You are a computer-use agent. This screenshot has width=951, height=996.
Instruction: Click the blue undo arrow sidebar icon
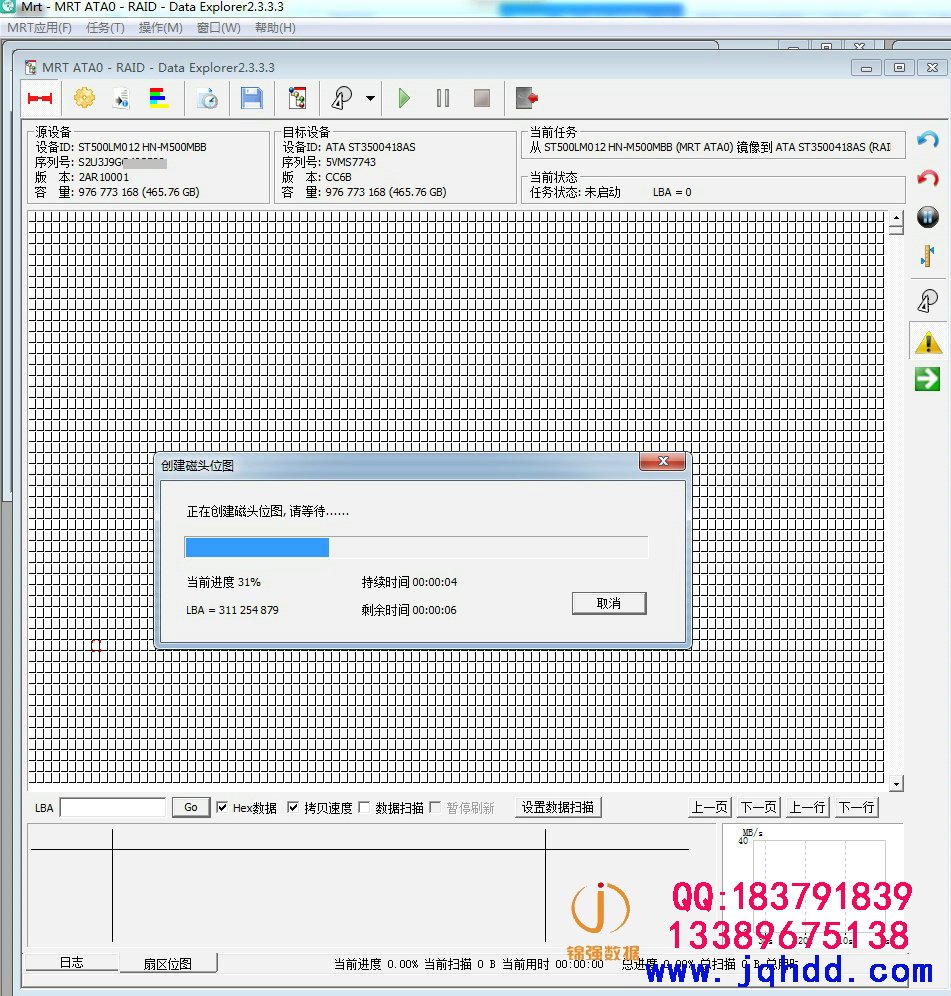coord(927,140)
